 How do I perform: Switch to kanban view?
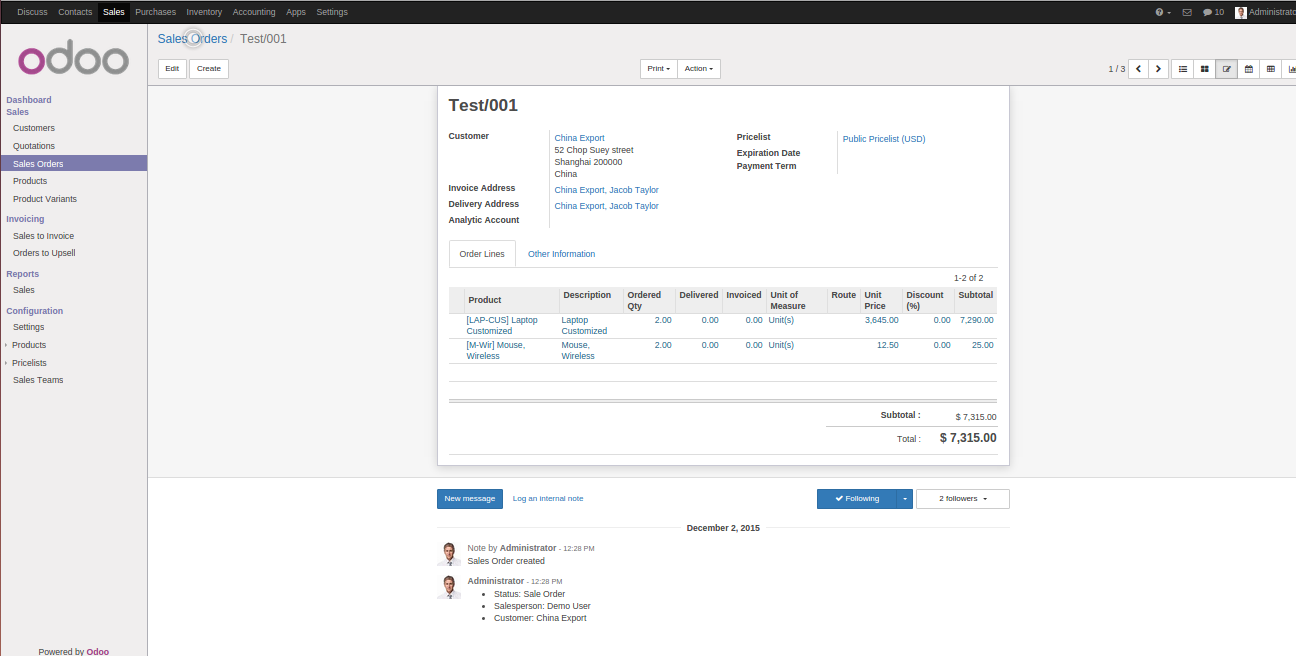(x=1204, y=69)
